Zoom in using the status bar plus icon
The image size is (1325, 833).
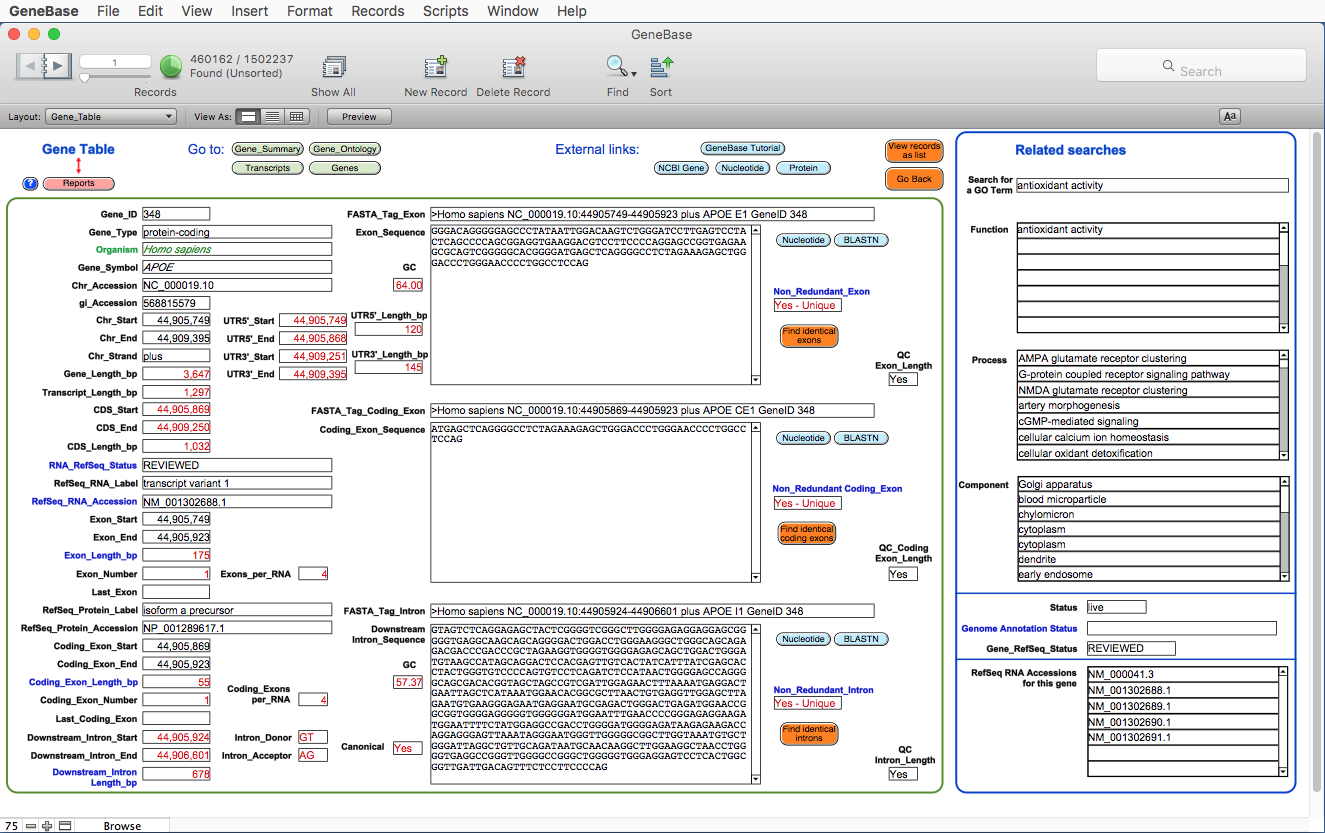tap(47, 826)
